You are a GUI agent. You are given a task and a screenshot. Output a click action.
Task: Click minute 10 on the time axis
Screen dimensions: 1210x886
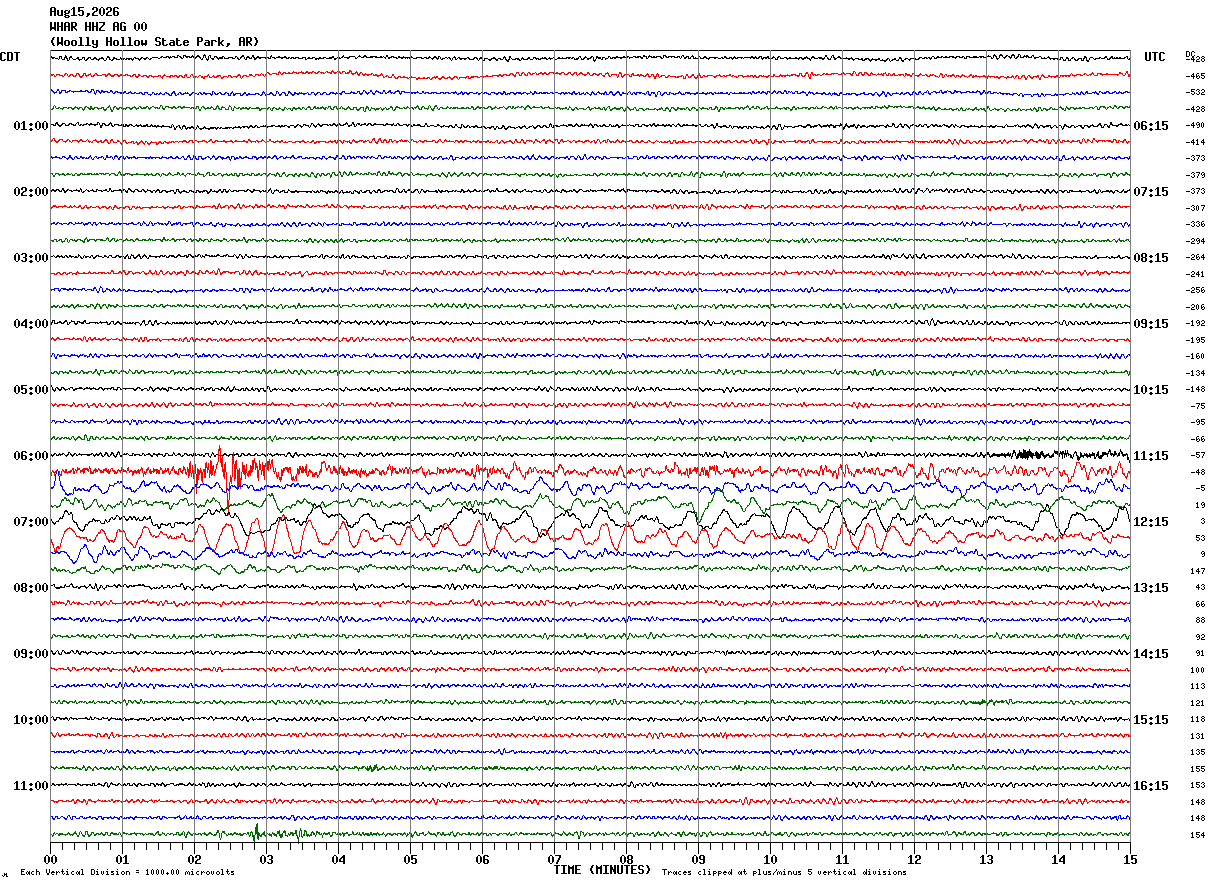click(x=770, y=859)
